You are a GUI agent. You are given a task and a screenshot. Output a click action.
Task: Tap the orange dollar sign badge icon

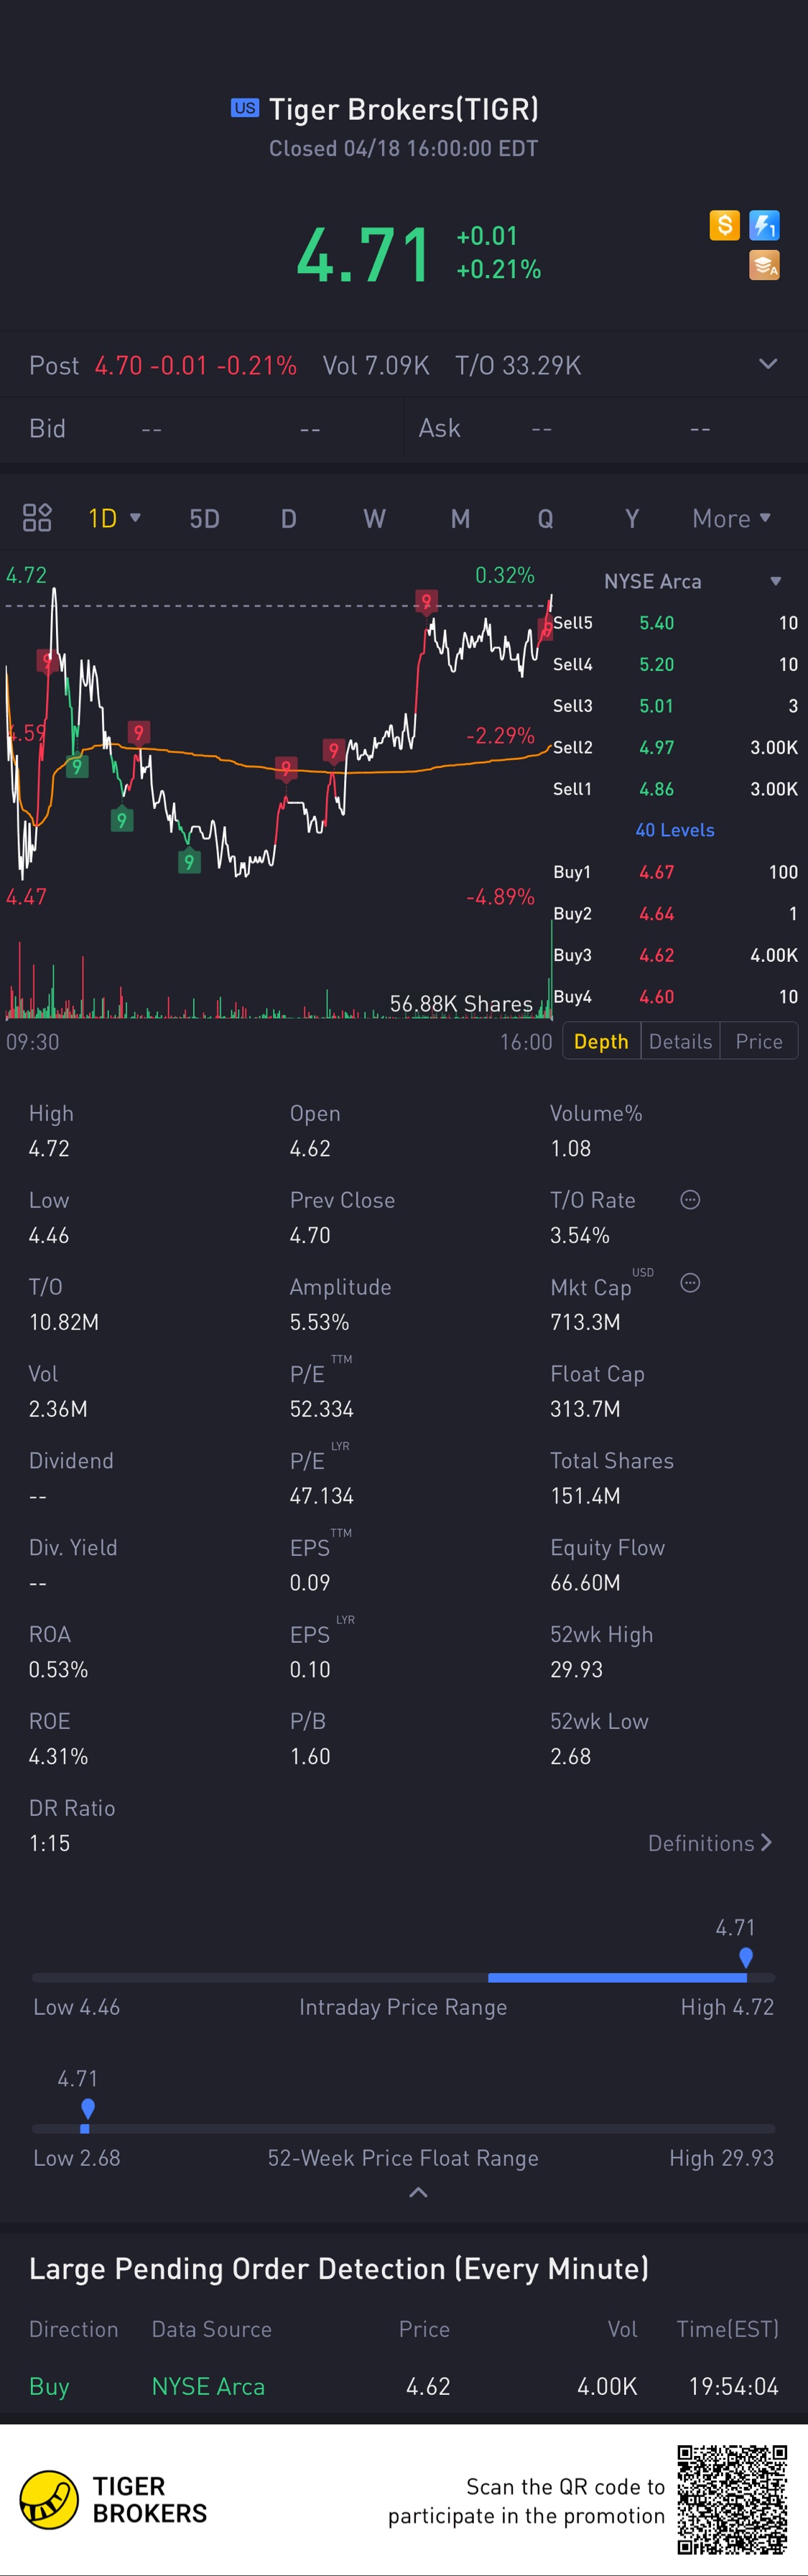pyautogui.click(x=724, y=225)
